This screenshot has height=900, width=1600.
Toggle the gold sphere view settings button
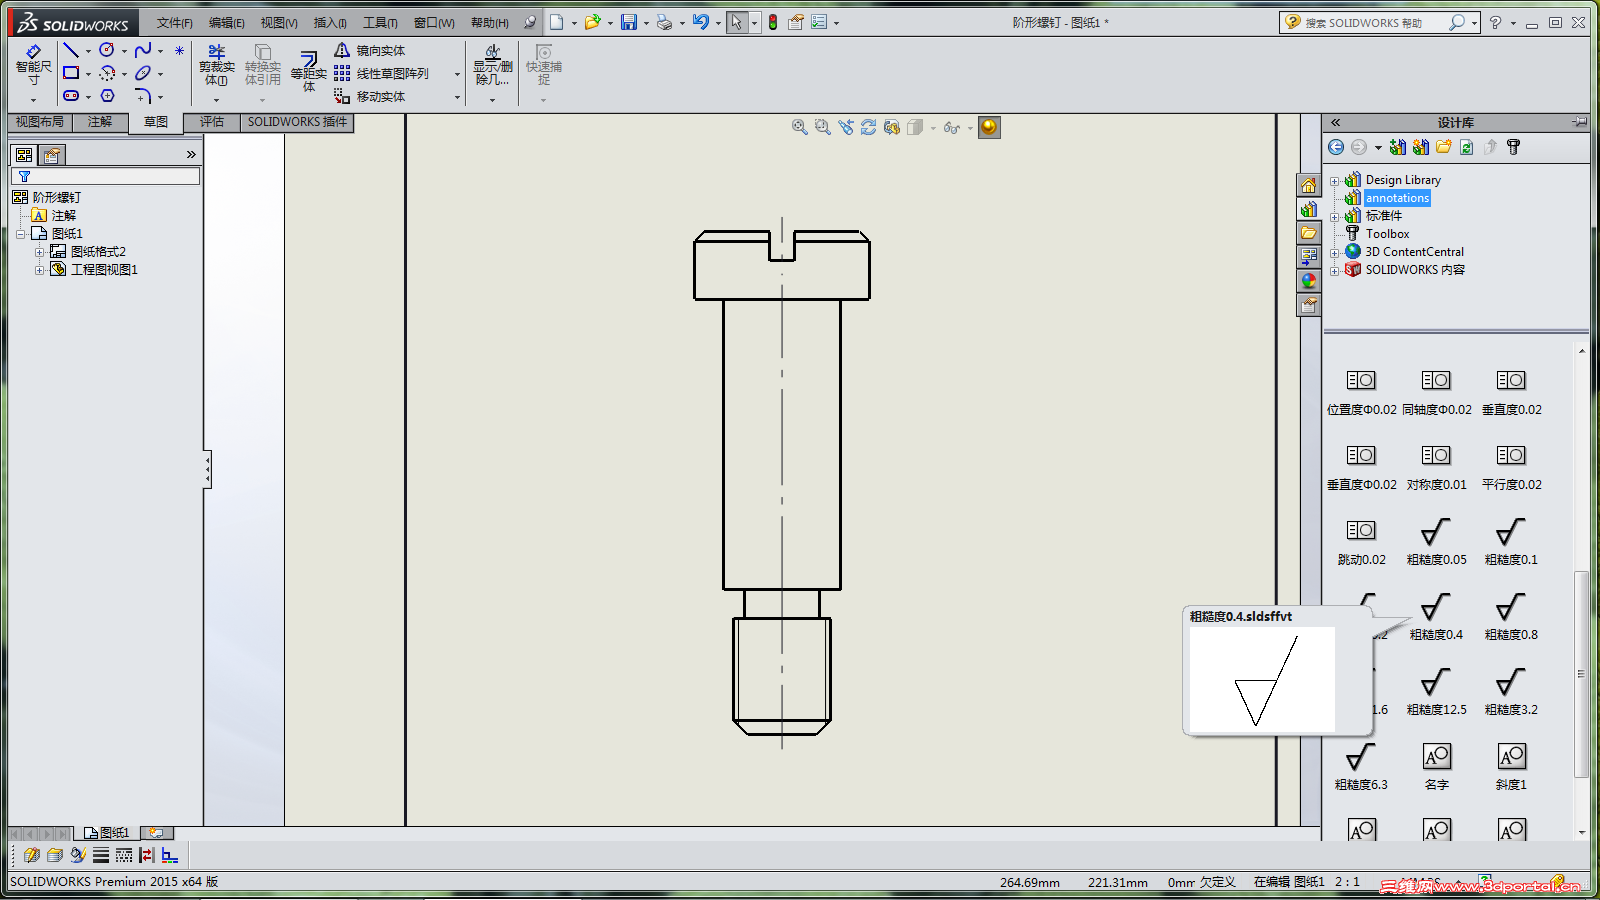[x=989, y=127]
